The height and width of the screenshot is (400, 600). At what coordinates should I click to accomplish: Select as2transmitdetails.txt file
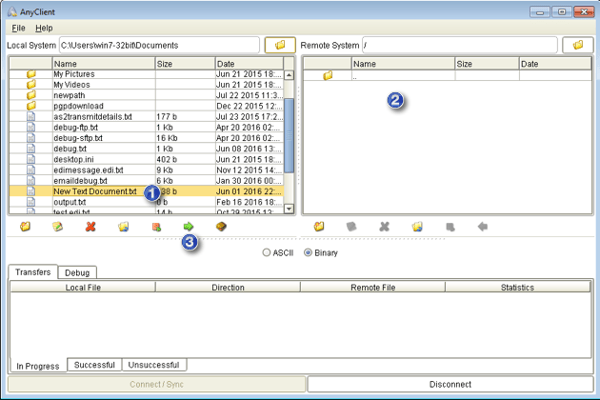pos(93,116)
